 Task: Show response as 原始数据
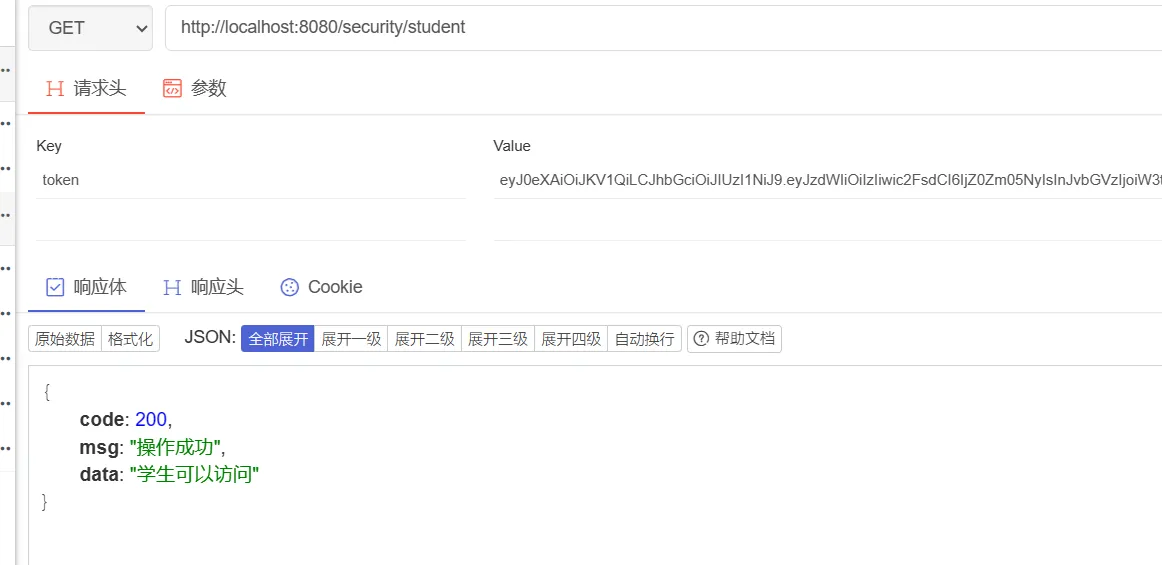(65, 339)
